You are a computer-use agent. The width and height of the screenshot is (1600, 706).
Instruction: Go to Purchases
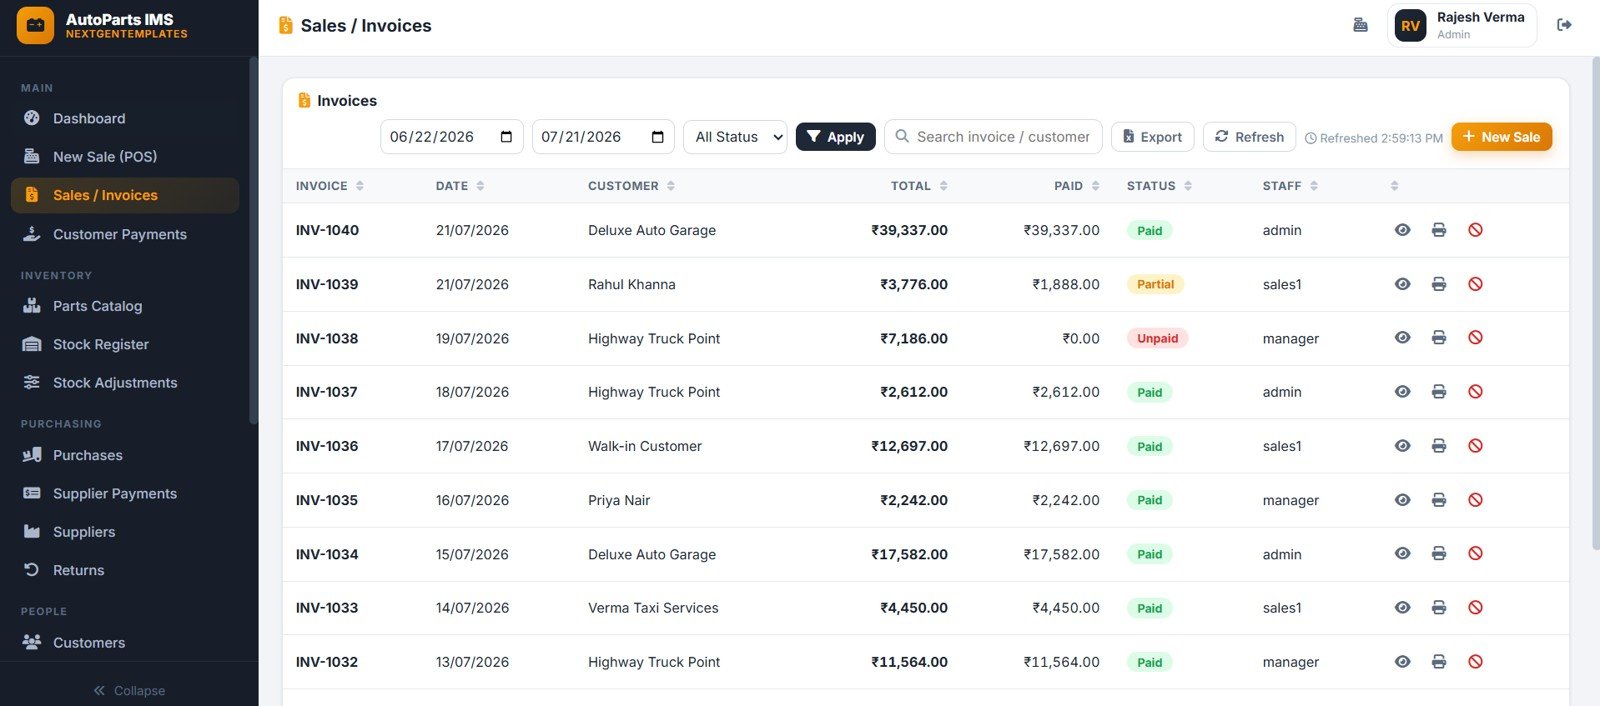click(x=125, y=455)
